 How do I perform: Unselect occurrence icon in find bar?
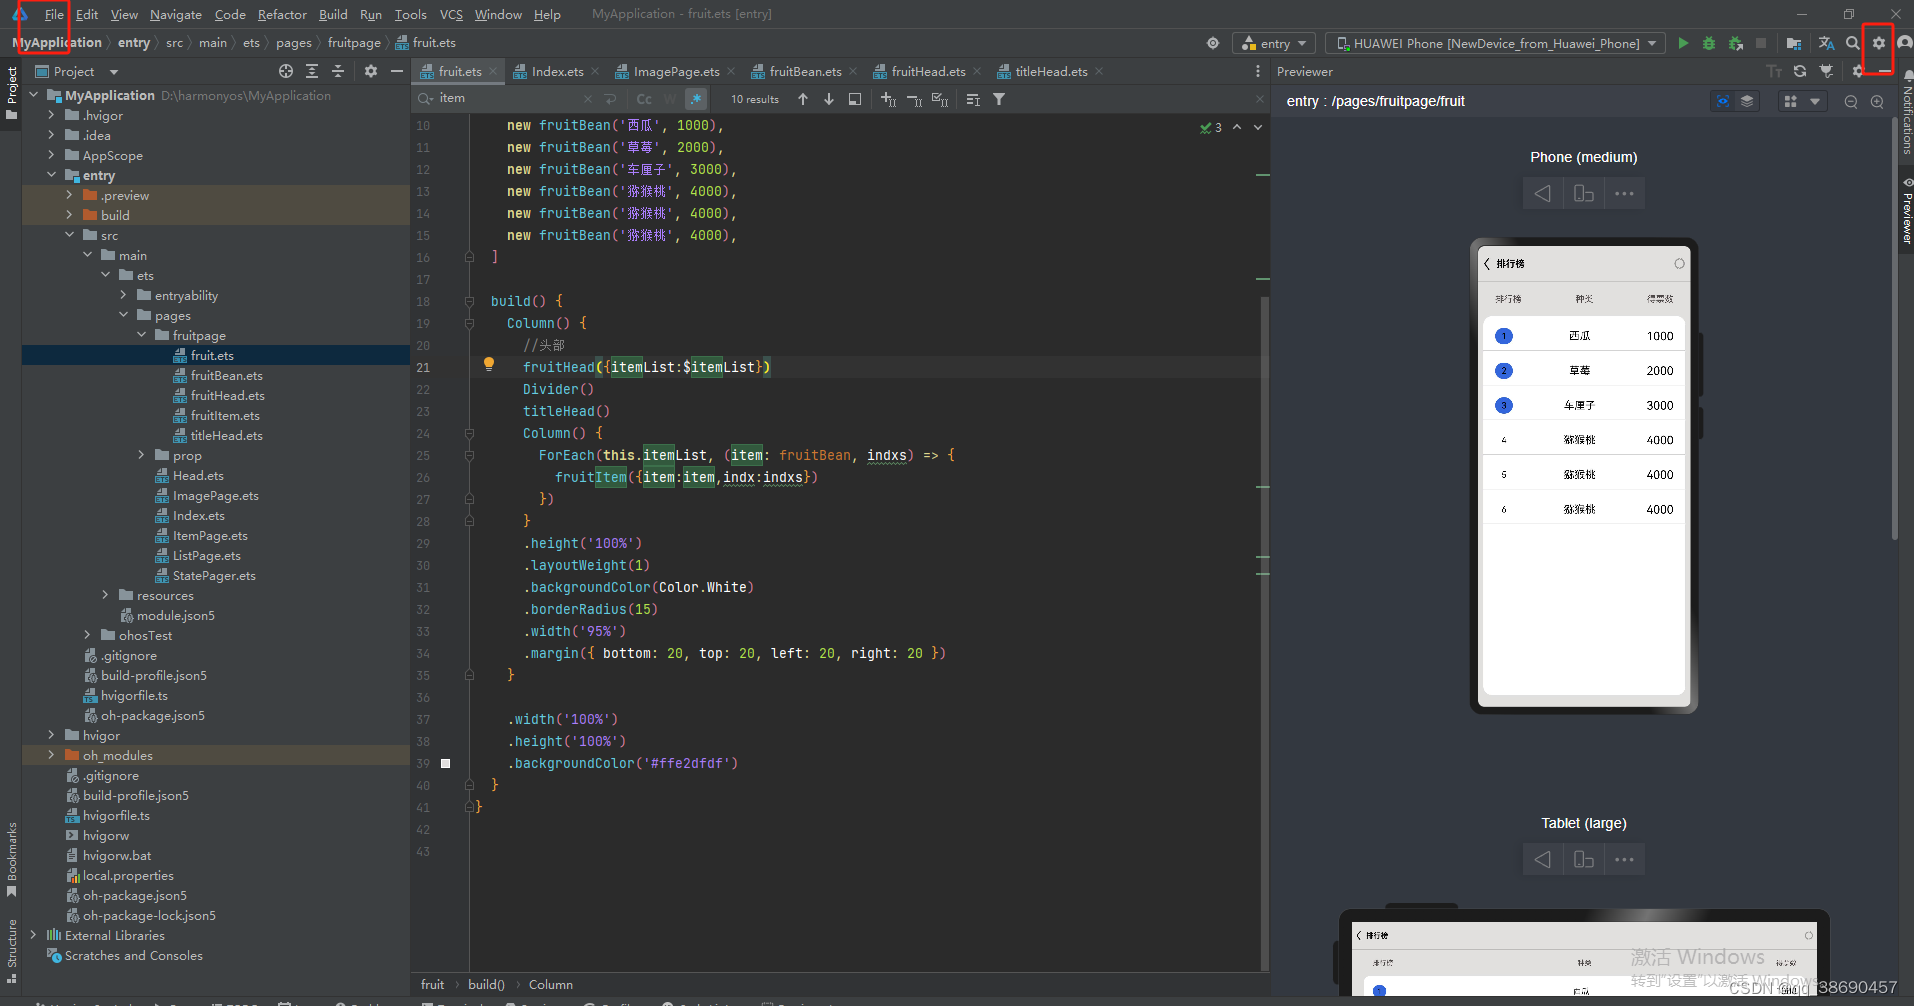tap(914, 99)
